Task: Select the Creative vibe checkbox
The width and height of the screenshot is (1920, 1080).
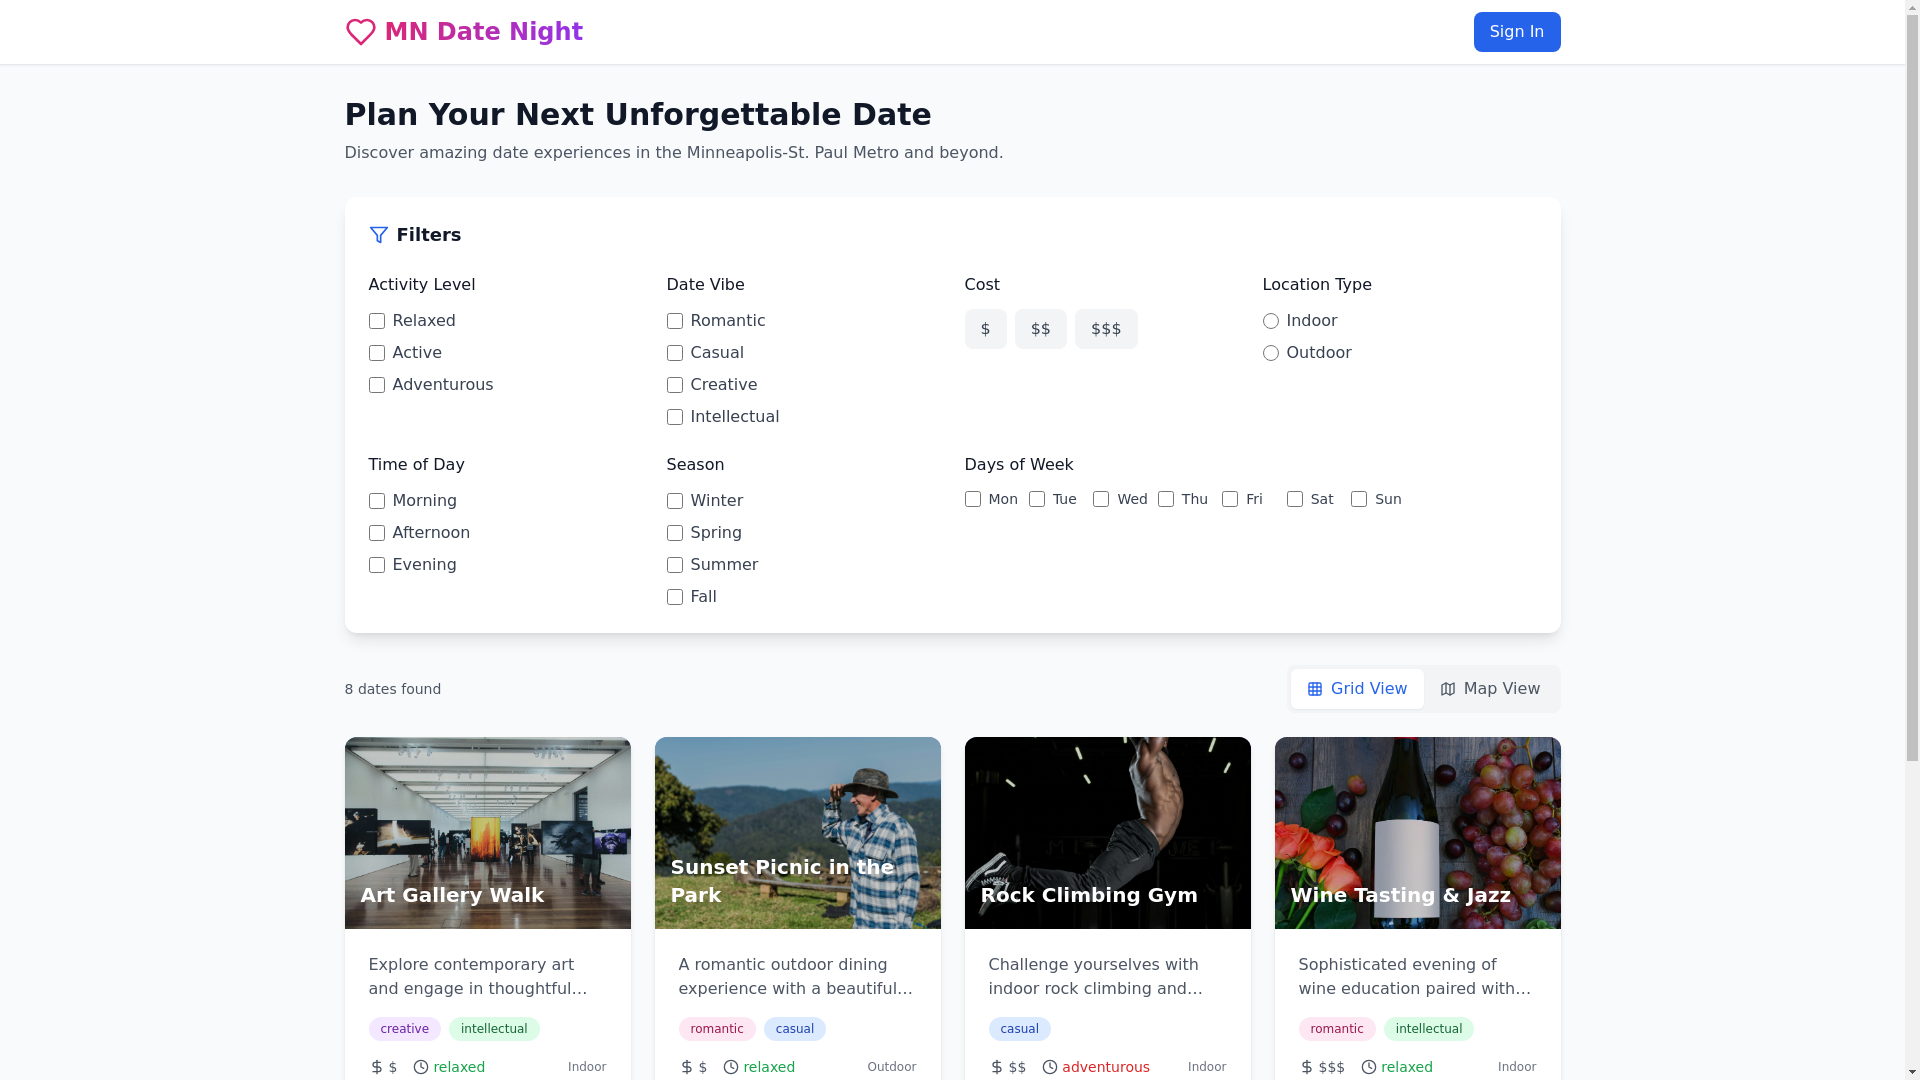Action: [675, 385]
